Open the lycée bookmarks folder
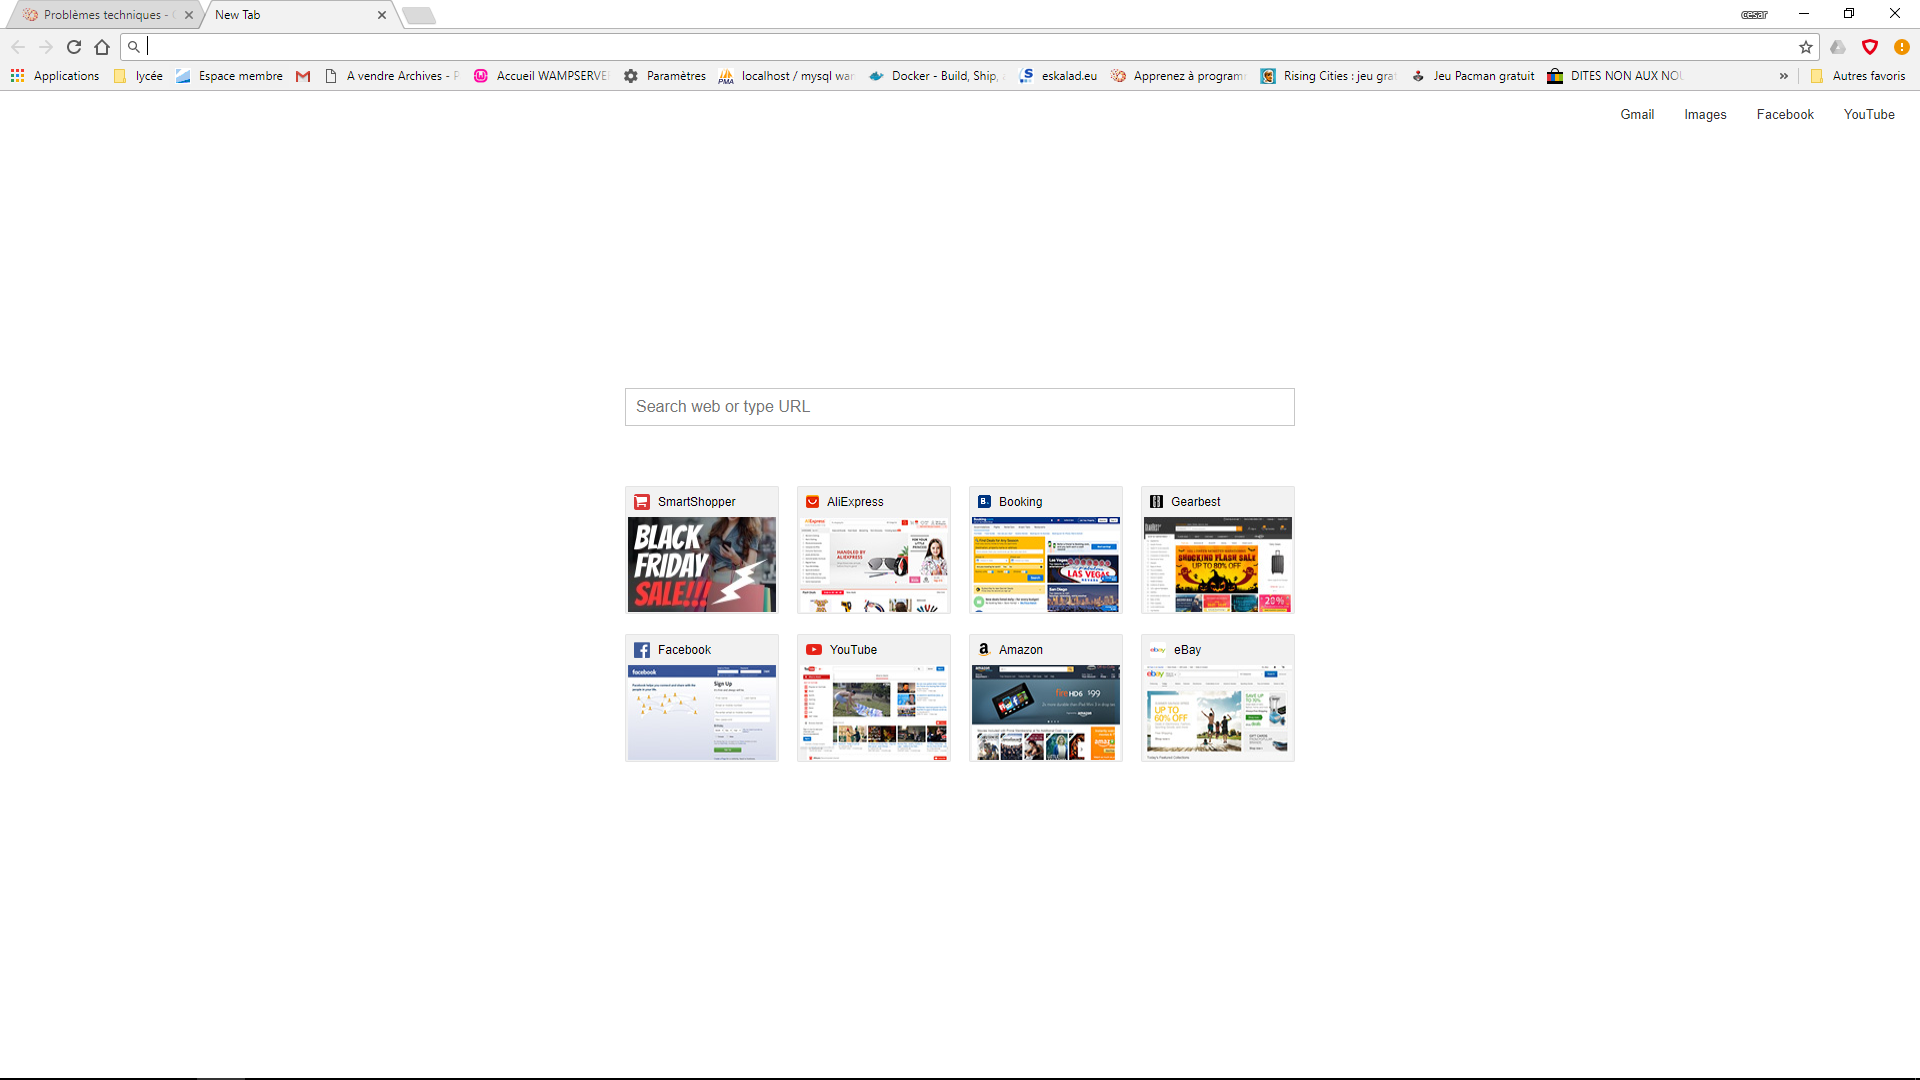Screen dimensions: 1920x1080 tap(138, 76)
